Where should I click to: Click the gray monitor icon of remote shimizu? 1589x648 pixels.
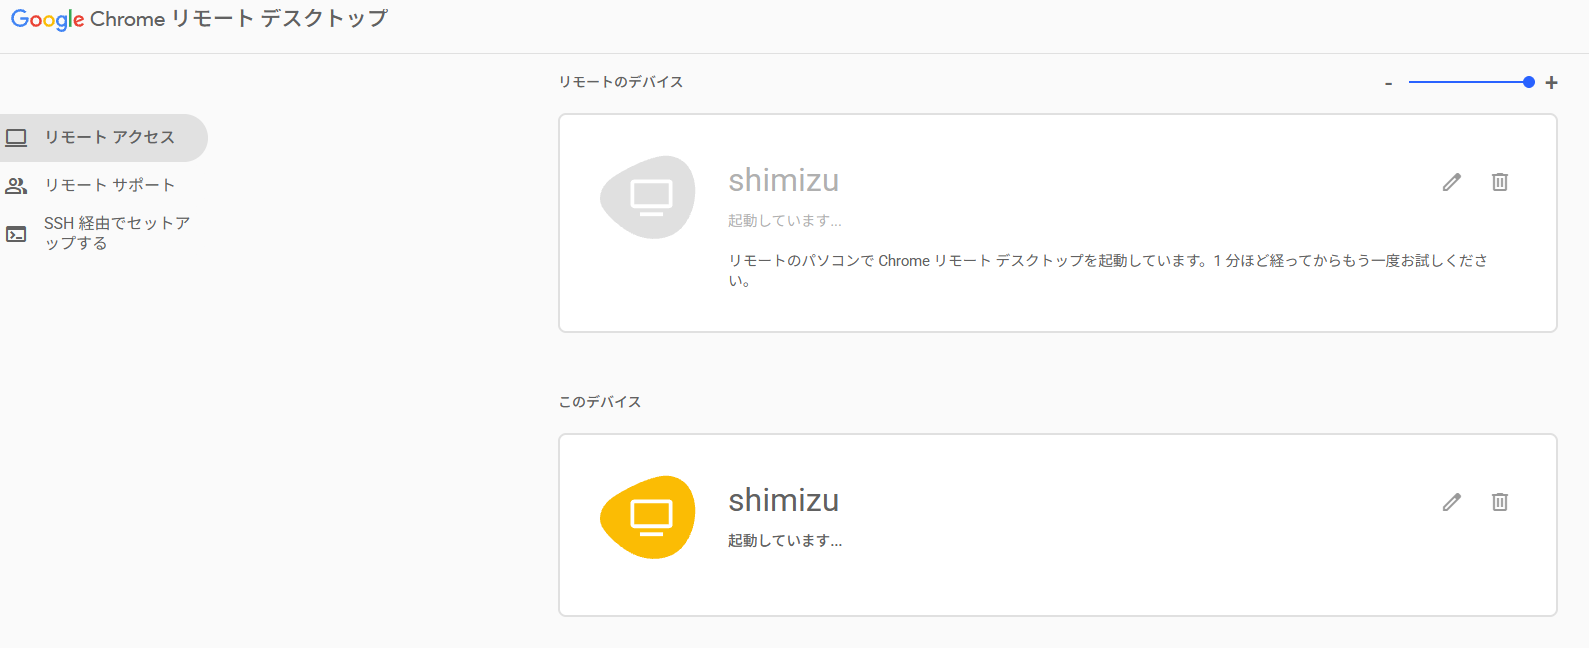click(649, 197)
